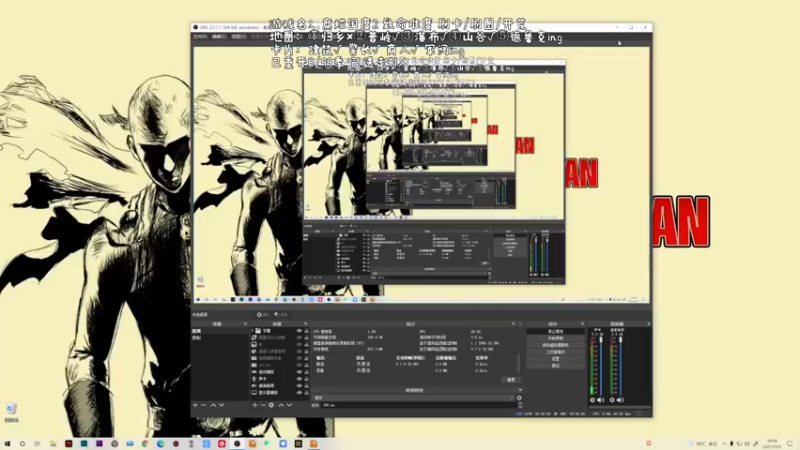This screenshot has width=800, height=450.
Task: Click the Audio Mixer horizontal scrollbar
Action: coord(619,407)
